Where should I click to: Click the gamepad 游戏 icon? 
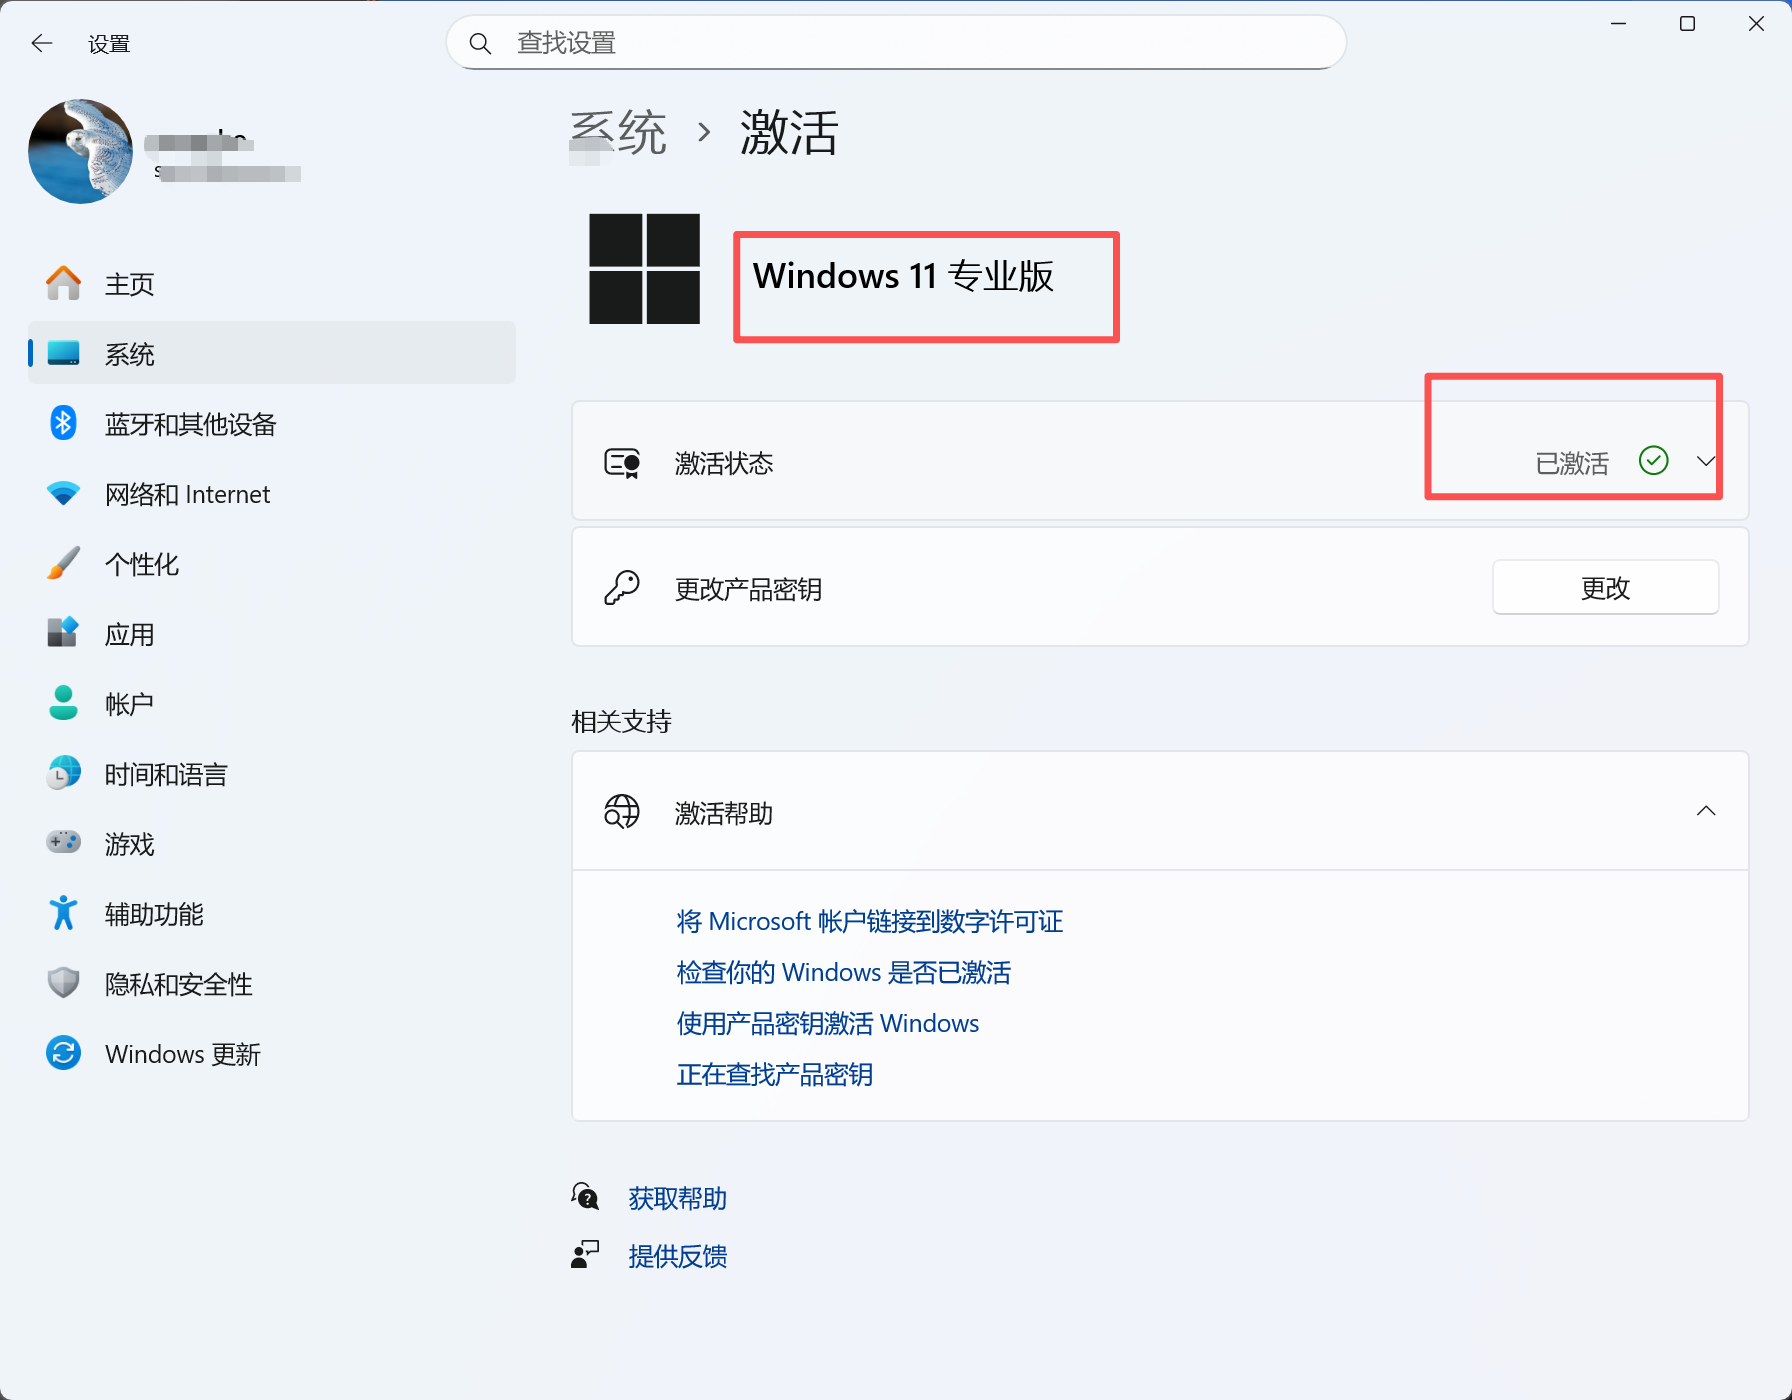[x=63, y=843]
